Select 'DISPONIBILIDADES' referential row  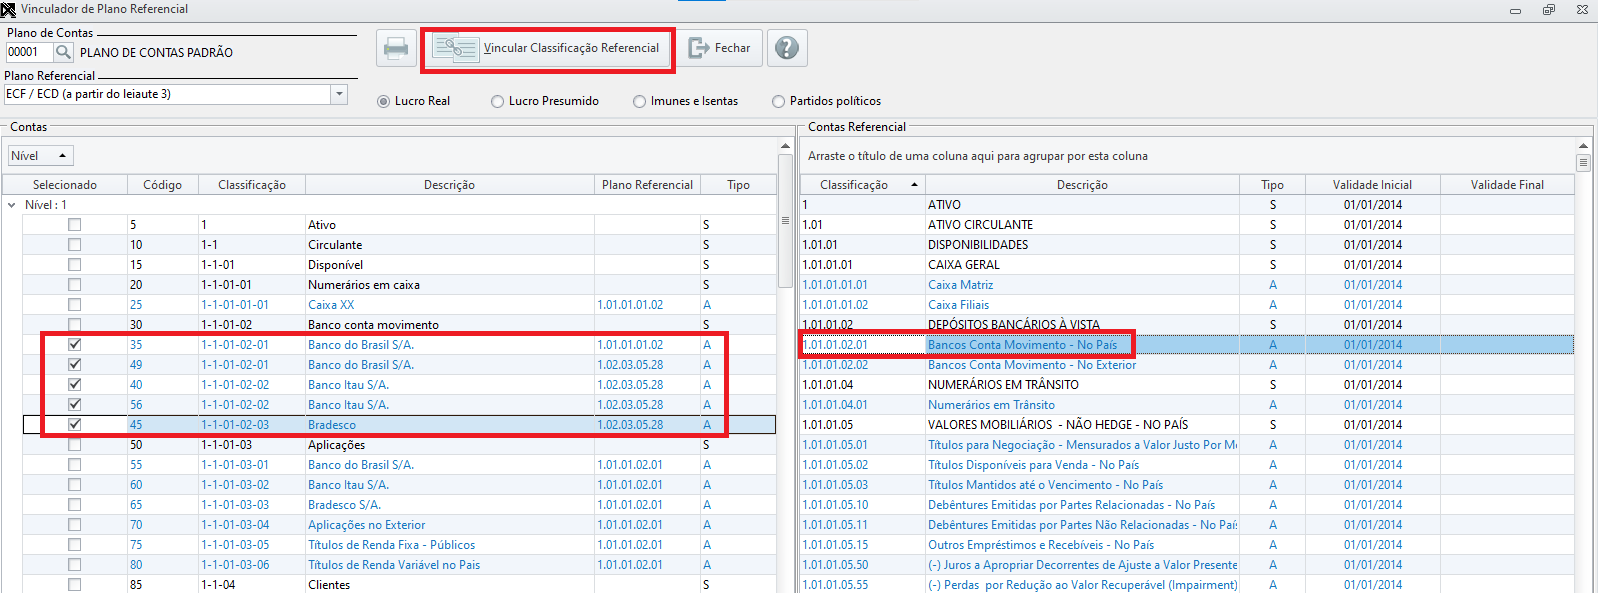coord(1187,245)
